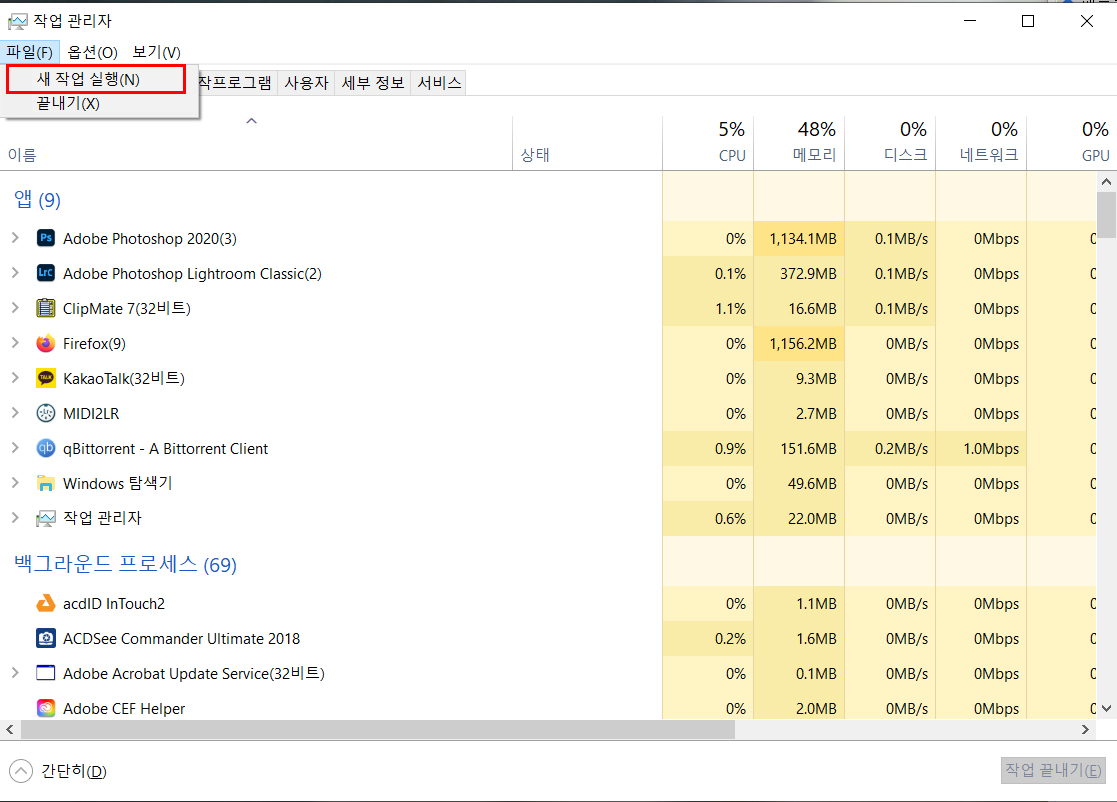The image size is (1117, 802).
Task: Click the Adobe Acrobat Update Service icon
Action: [x=46, y=673]
